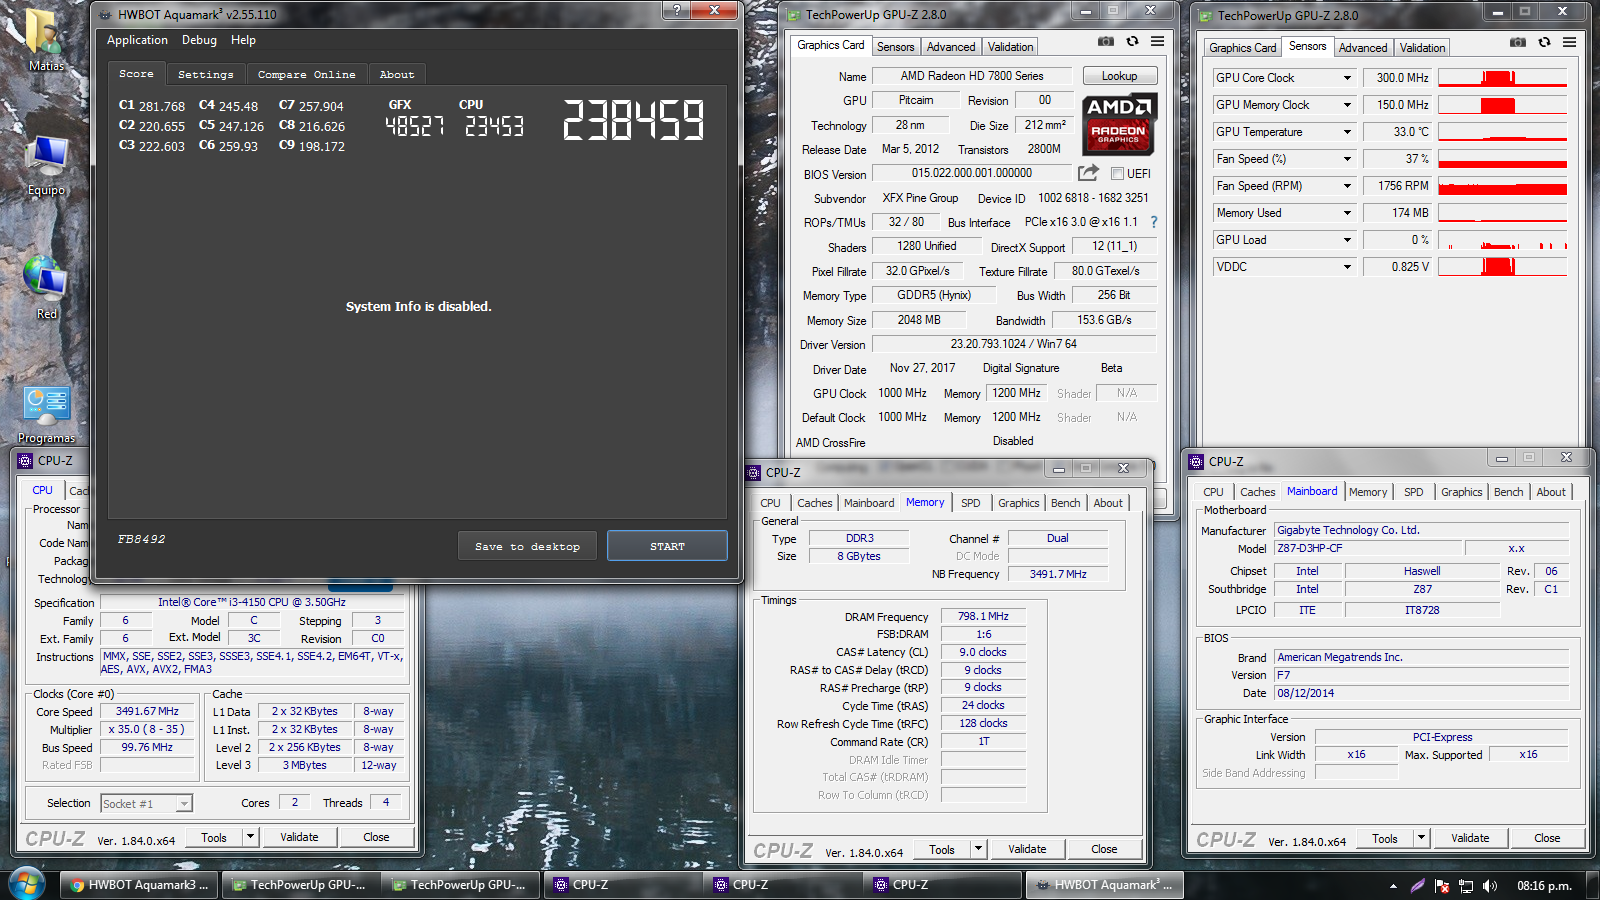Click the BIOS share/export icon in GPU-Z
Image resolution: width=1600 pixels, height=900 pixels.
click(1088, 173)
